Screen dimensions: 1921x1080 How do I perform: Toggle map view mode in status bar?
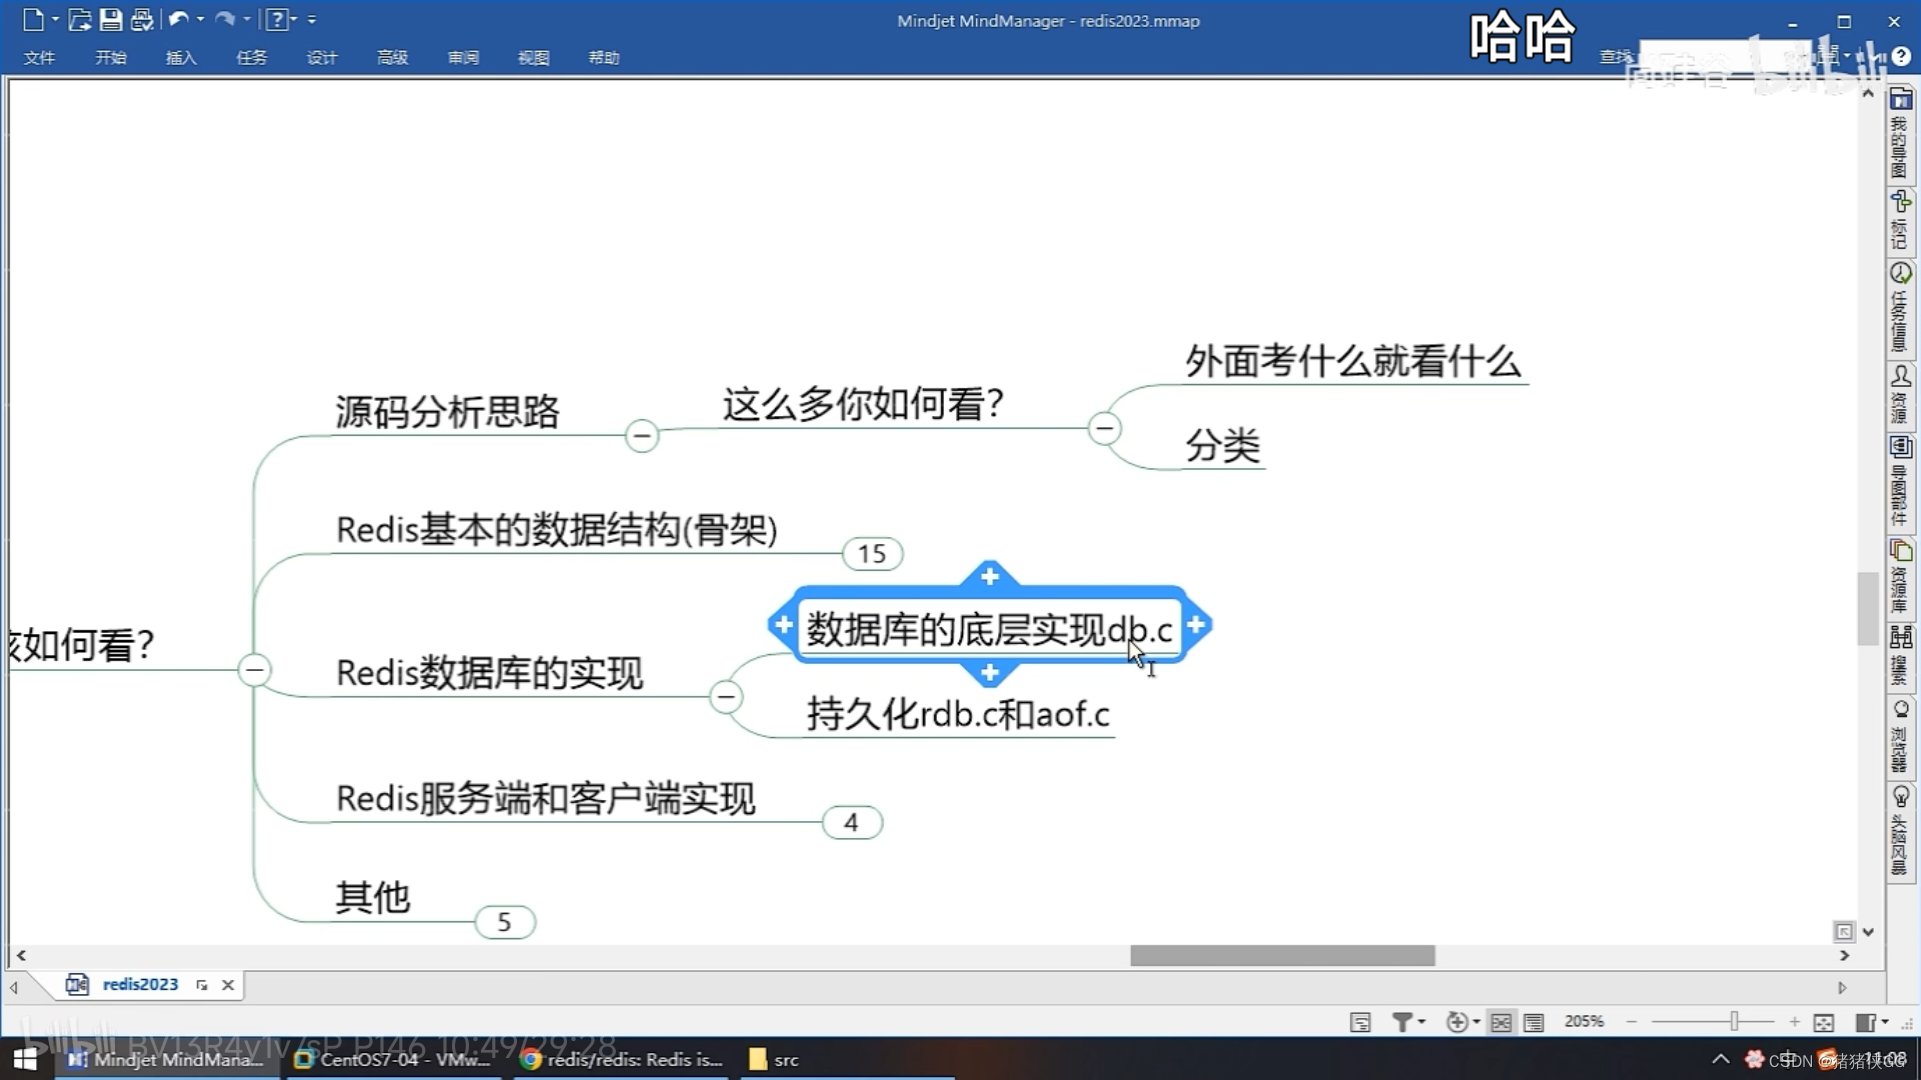[x=1501, y=1022]
